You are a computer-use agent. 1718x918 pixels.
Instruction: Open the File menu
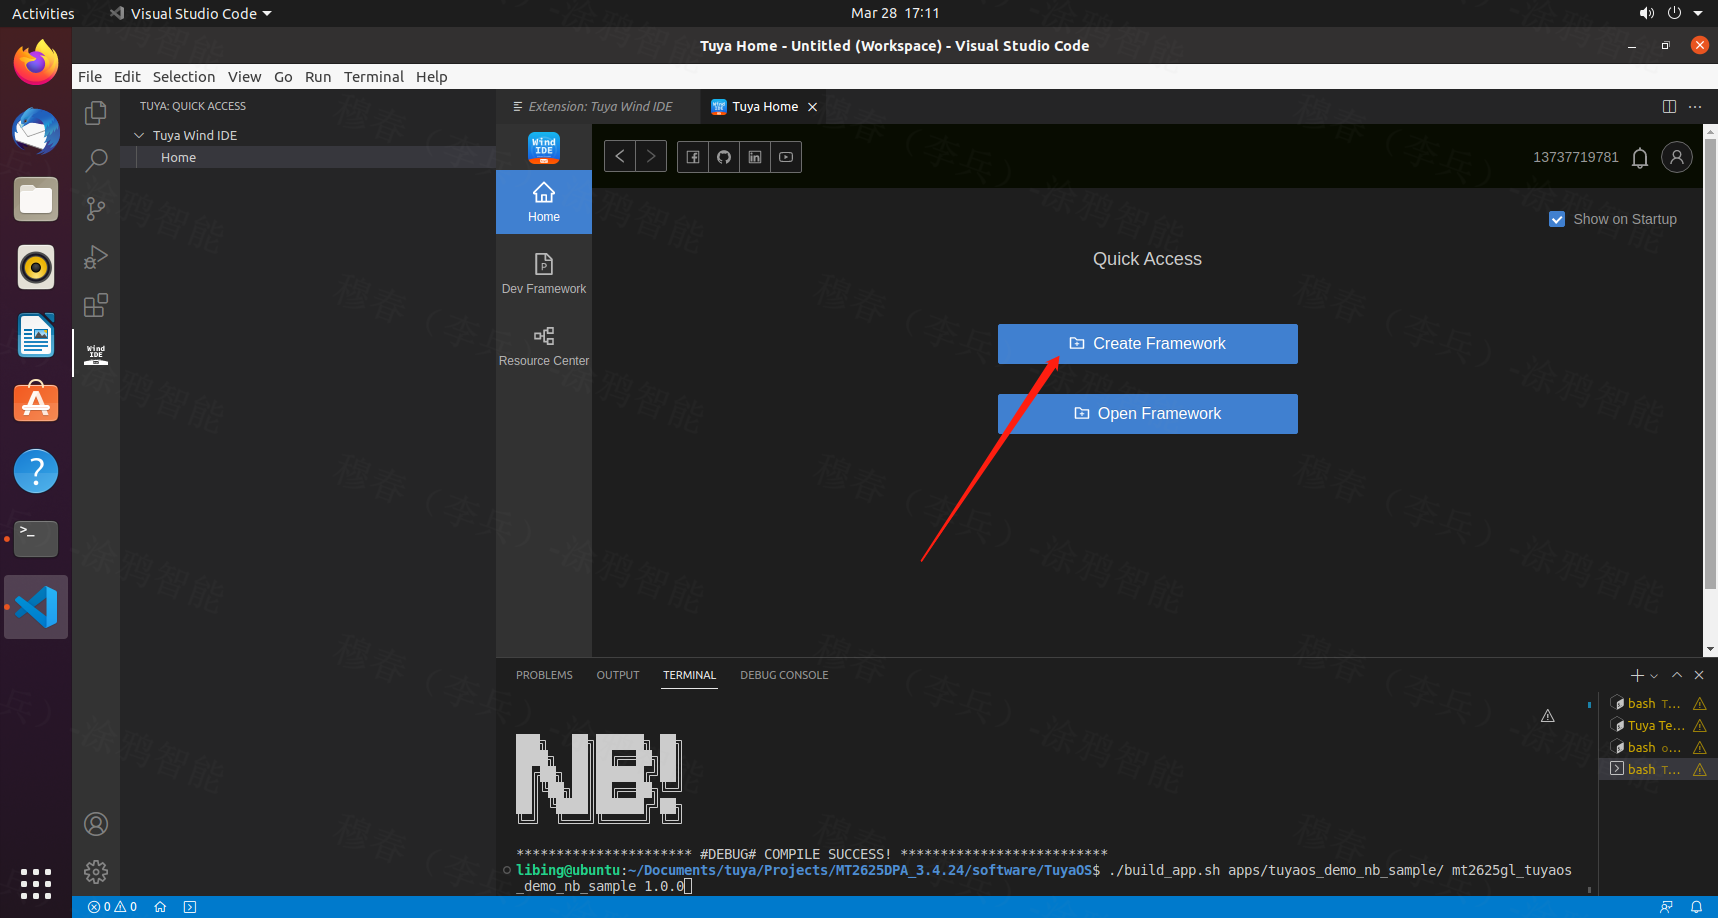90,77
